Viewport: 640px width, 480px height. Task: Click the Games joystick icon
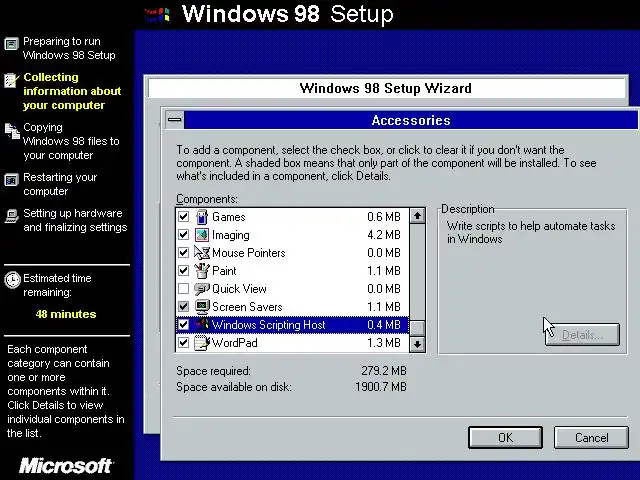tap(202, 217)
